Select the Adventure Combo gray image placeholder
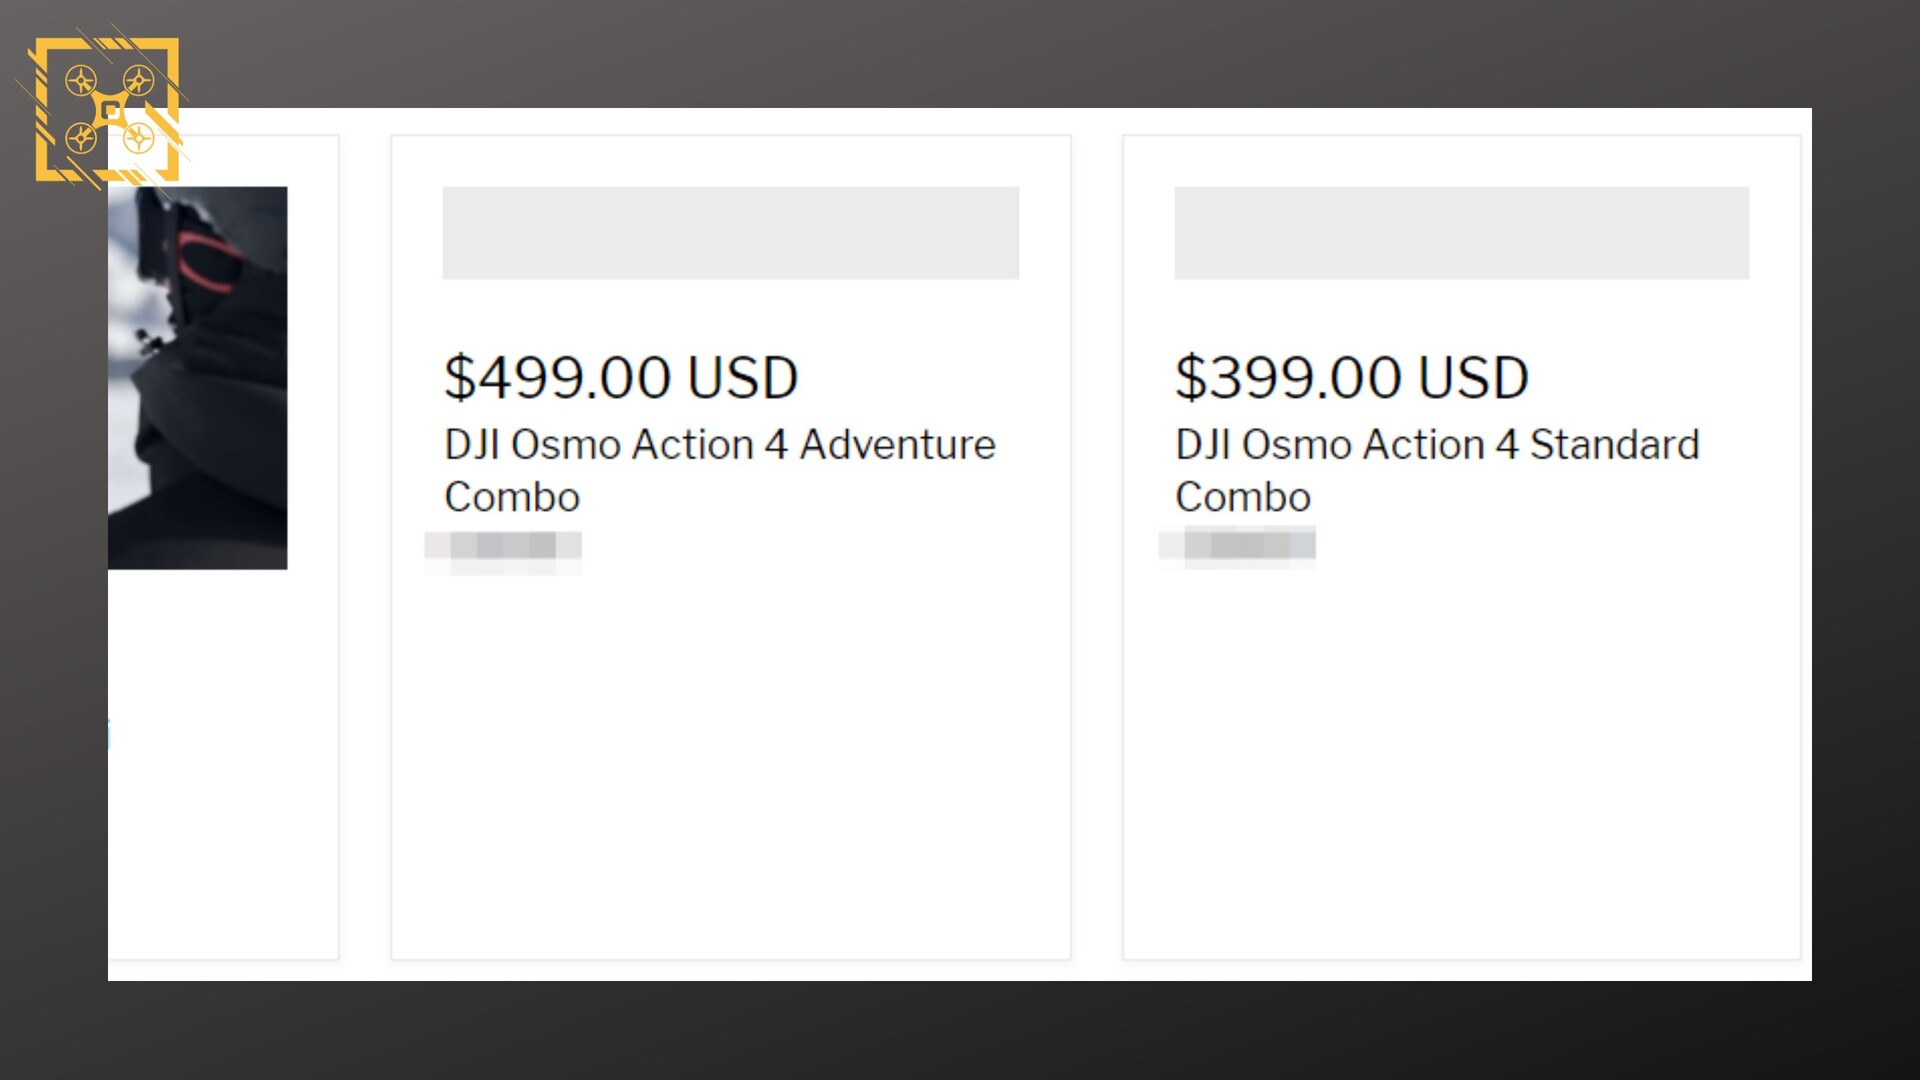The image size is (1920, 1080). coord(731,233)
